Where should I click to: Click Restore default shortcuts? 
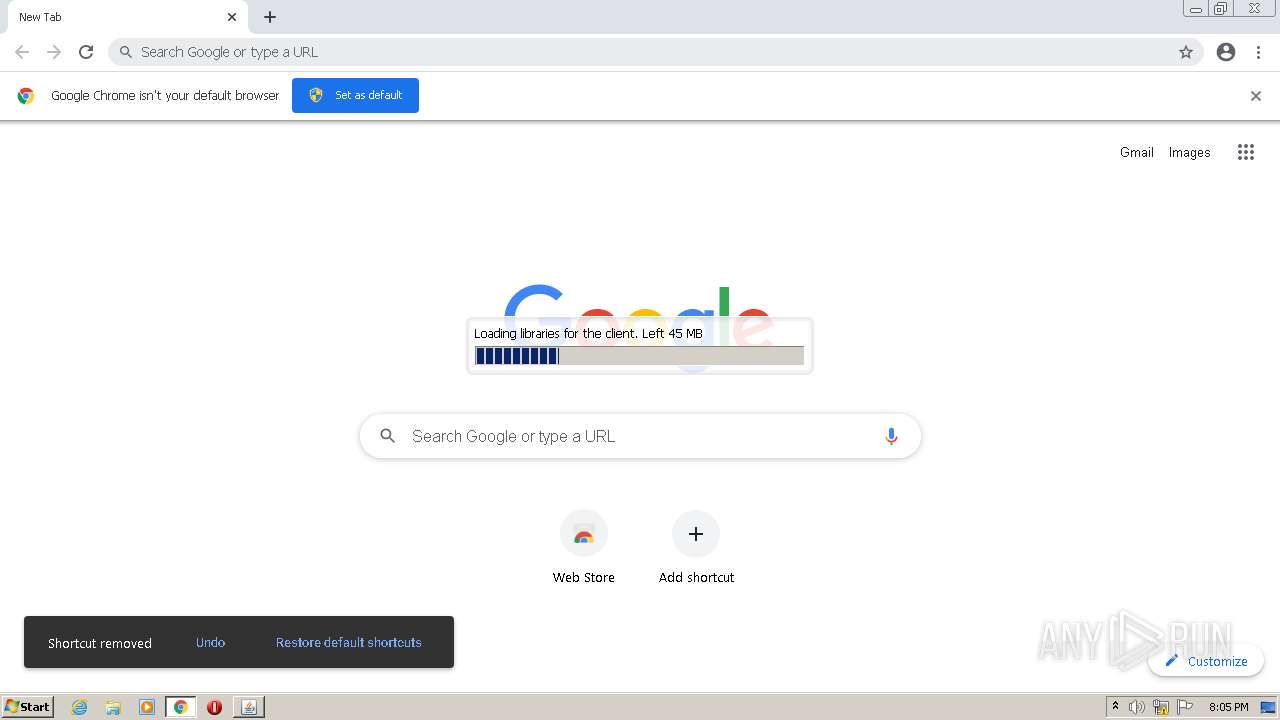[349, 642]
